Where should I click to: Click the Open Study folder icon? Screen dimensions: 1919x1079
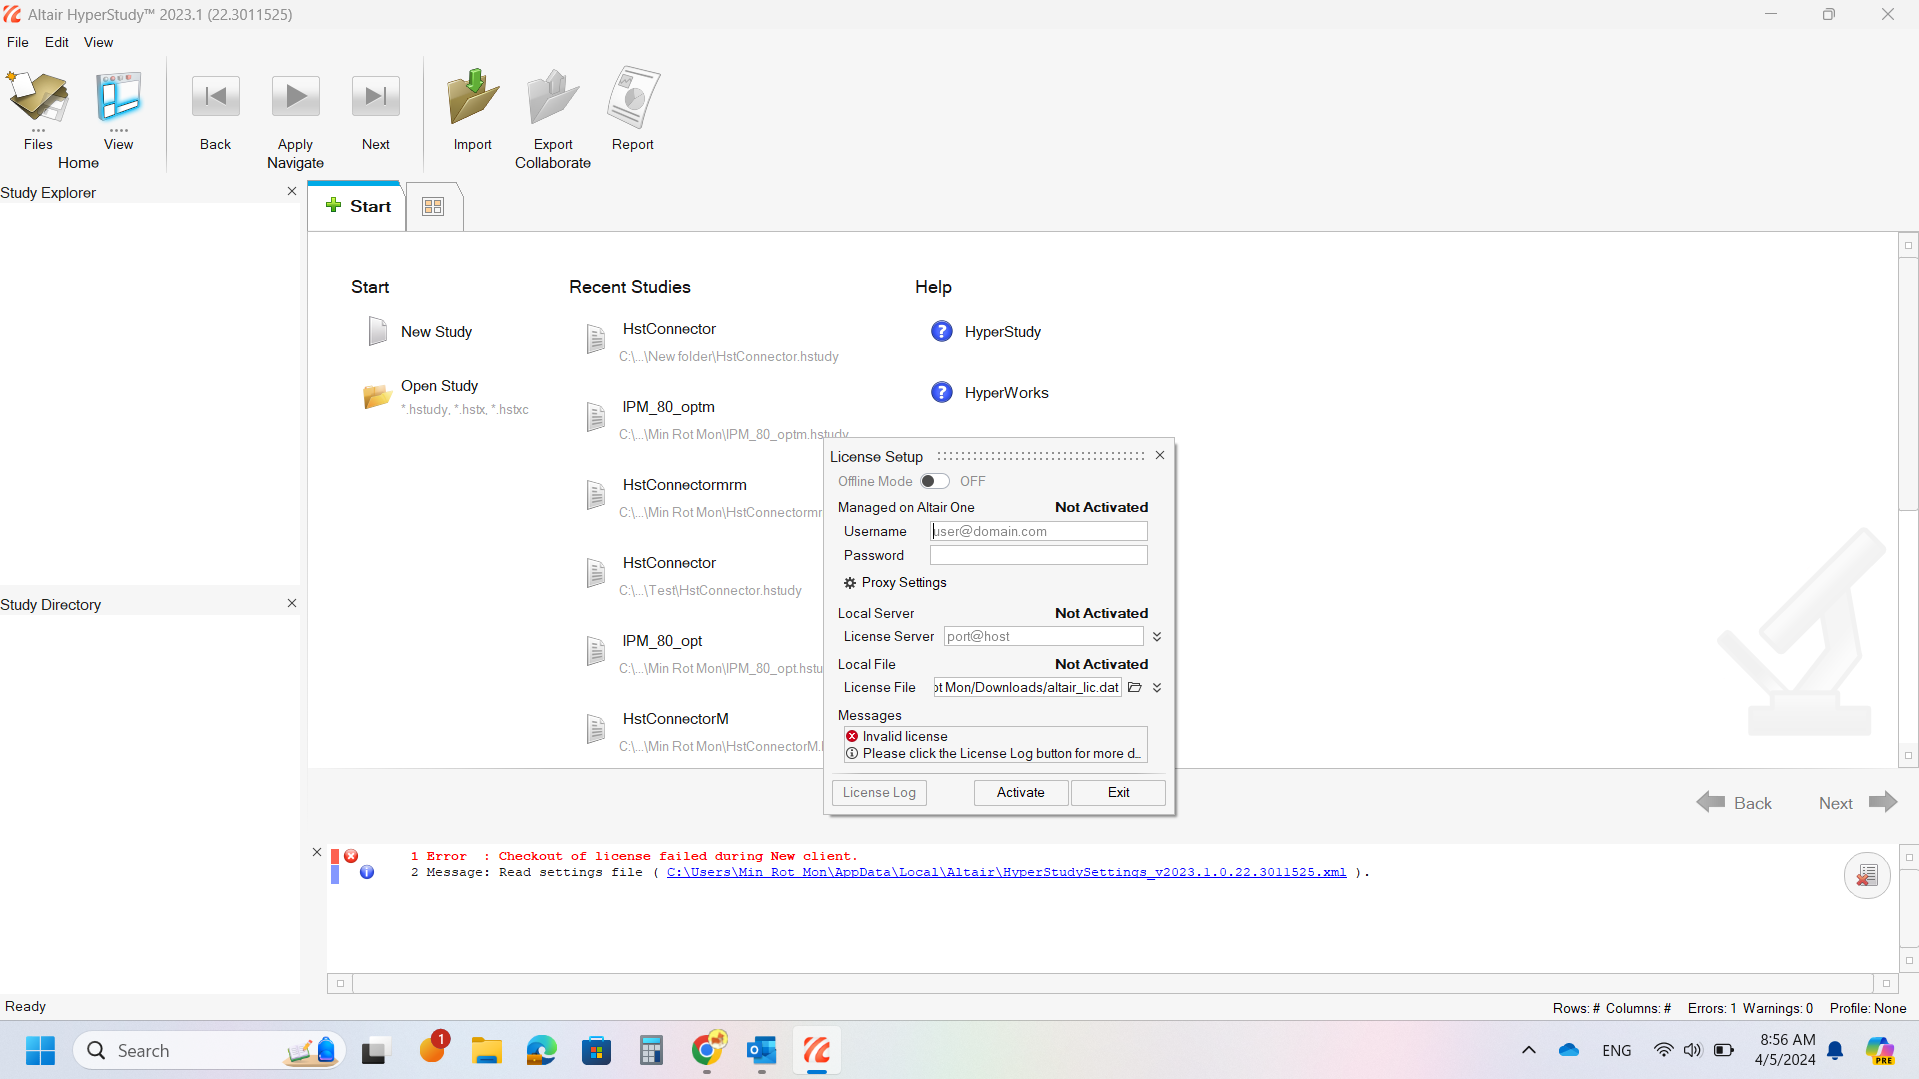(375, 396)
